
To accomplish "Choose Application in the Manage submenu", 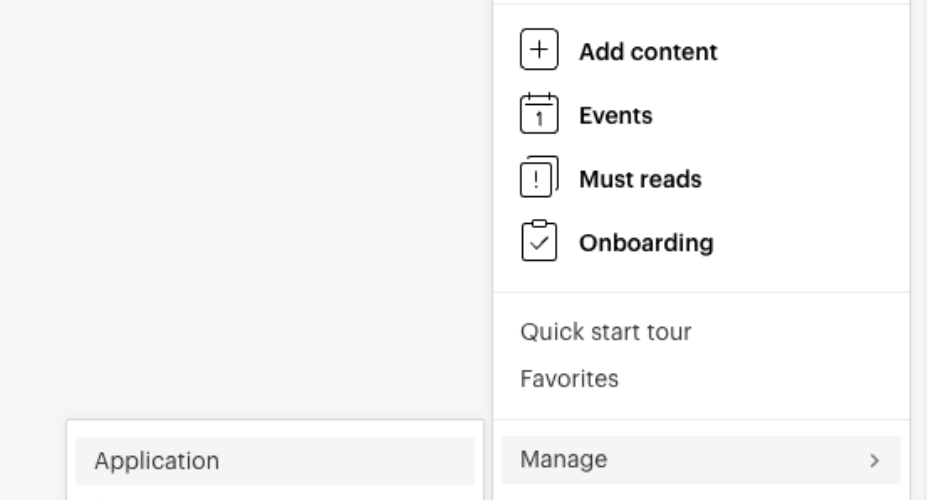I will [157, 461].
